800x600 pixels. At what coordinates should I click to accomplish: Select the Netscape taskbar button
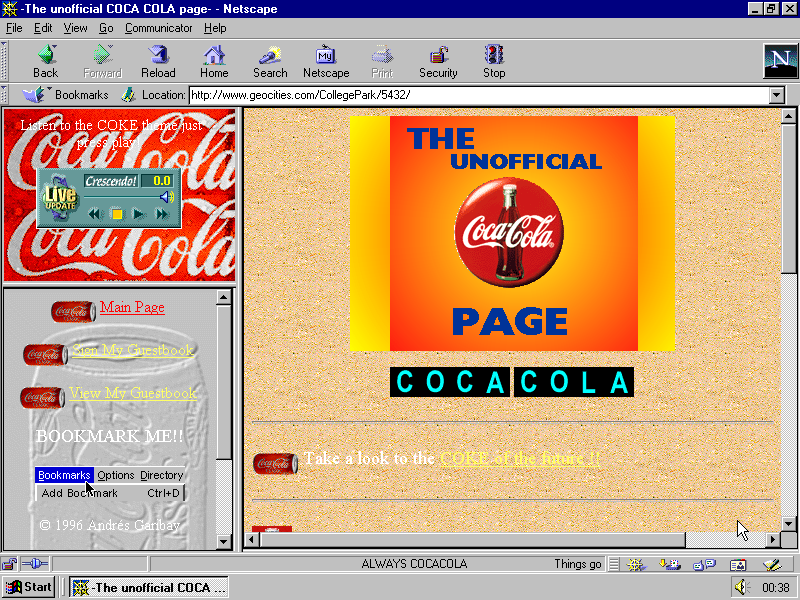click(x=149, y=587)
